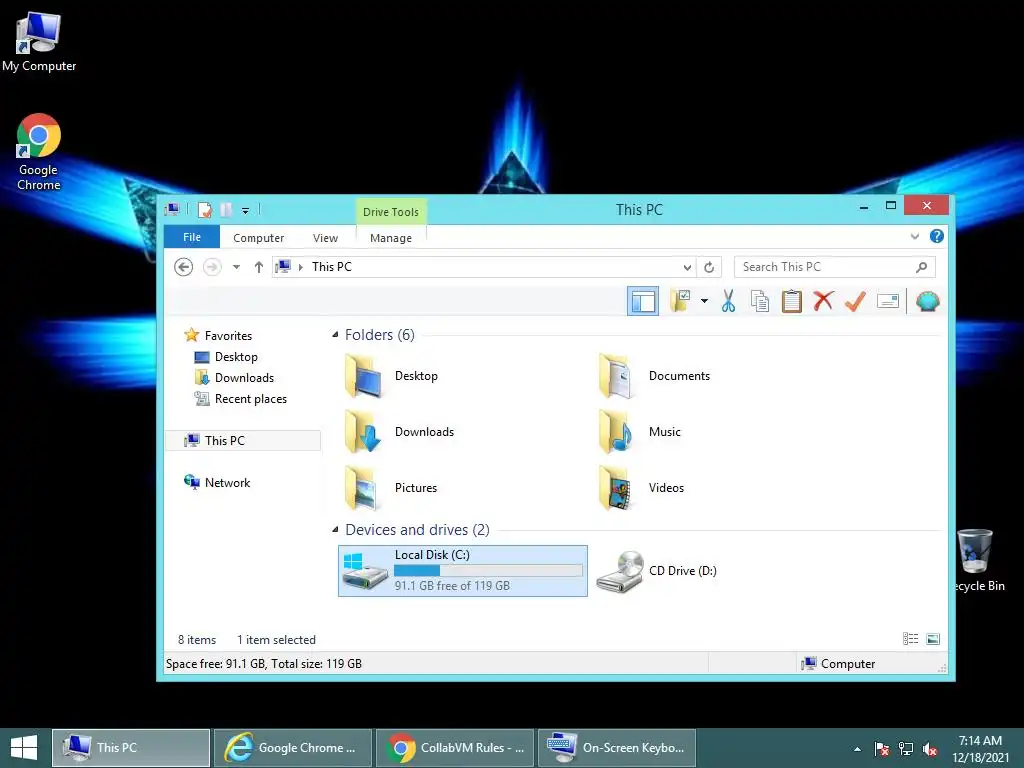Click the muted volume speaker tray icon
The width and height of the screenshot is (1024, 768).
929,749
